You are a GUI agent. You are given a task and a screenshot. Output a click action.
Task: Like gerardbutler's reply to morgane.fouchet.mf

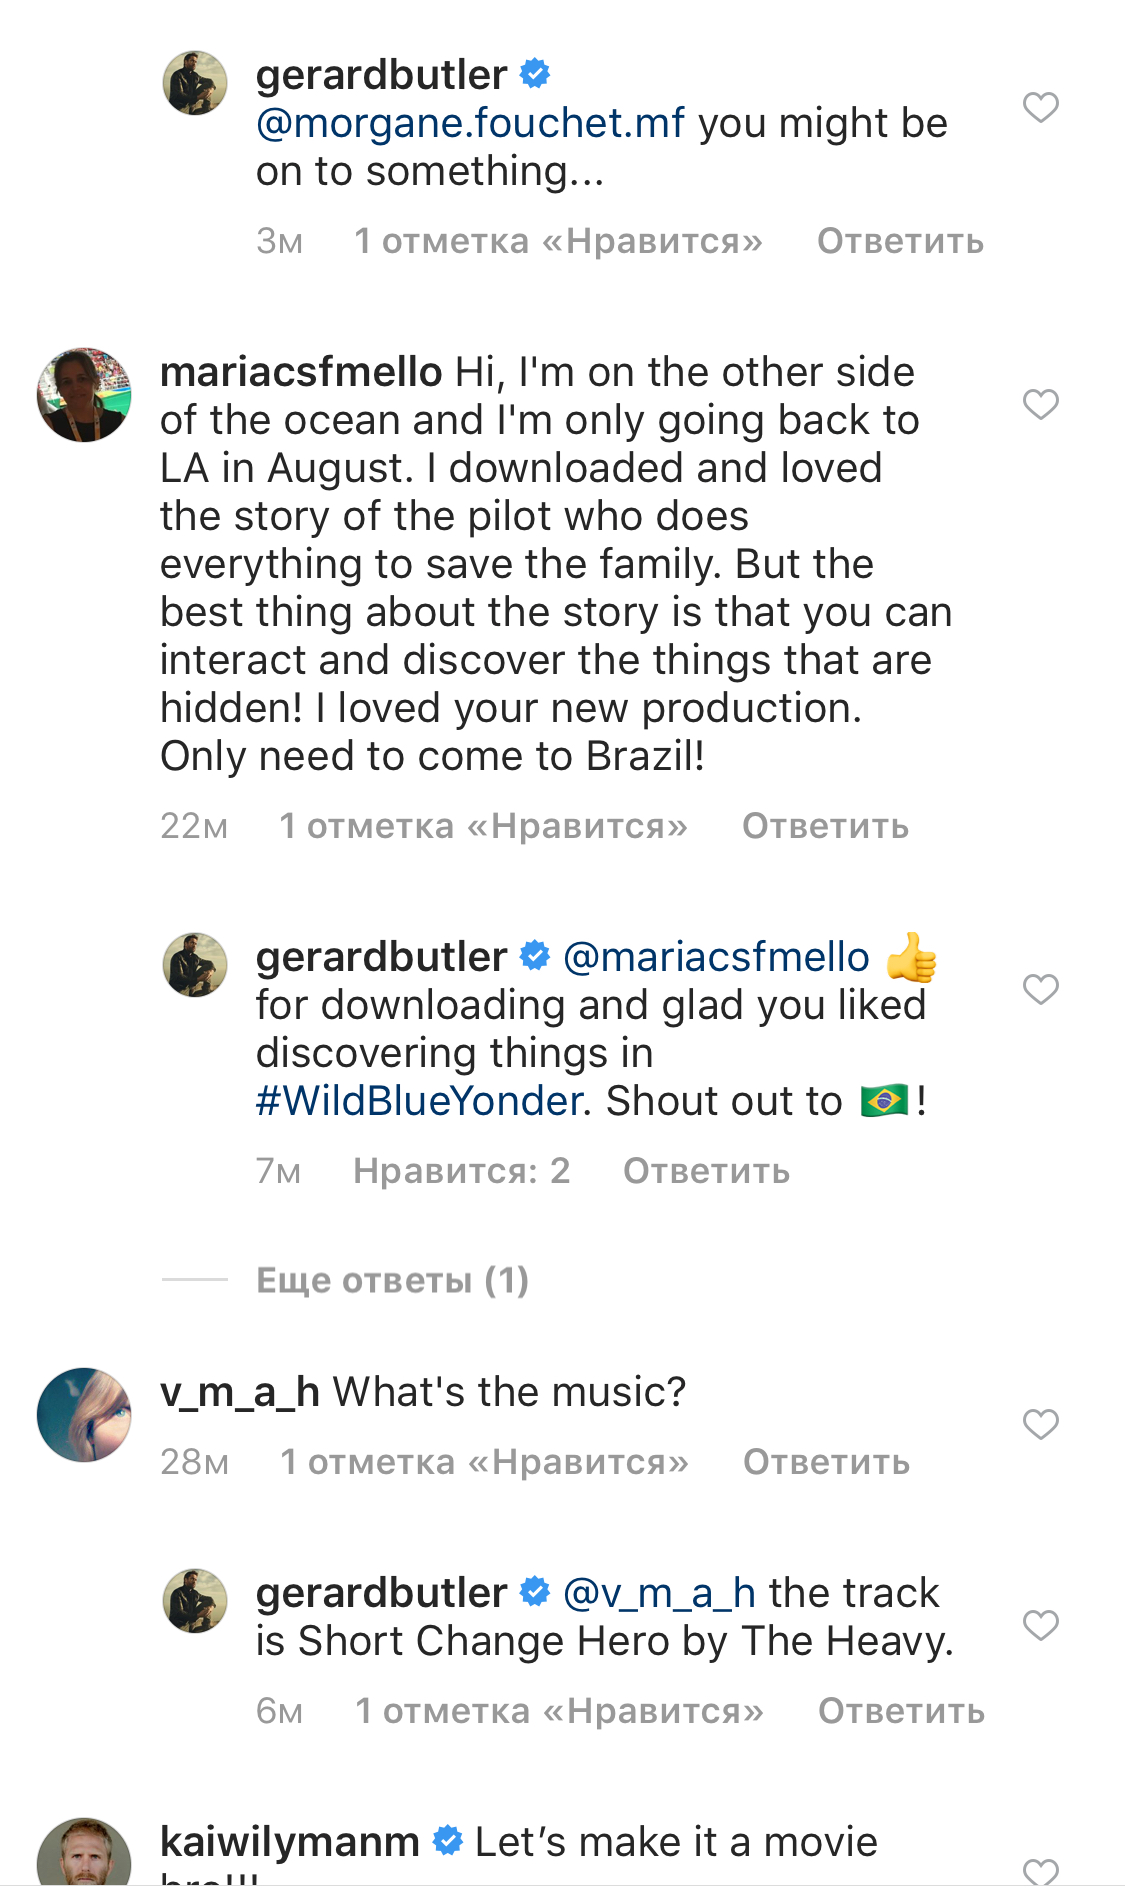pos(1040,107)
